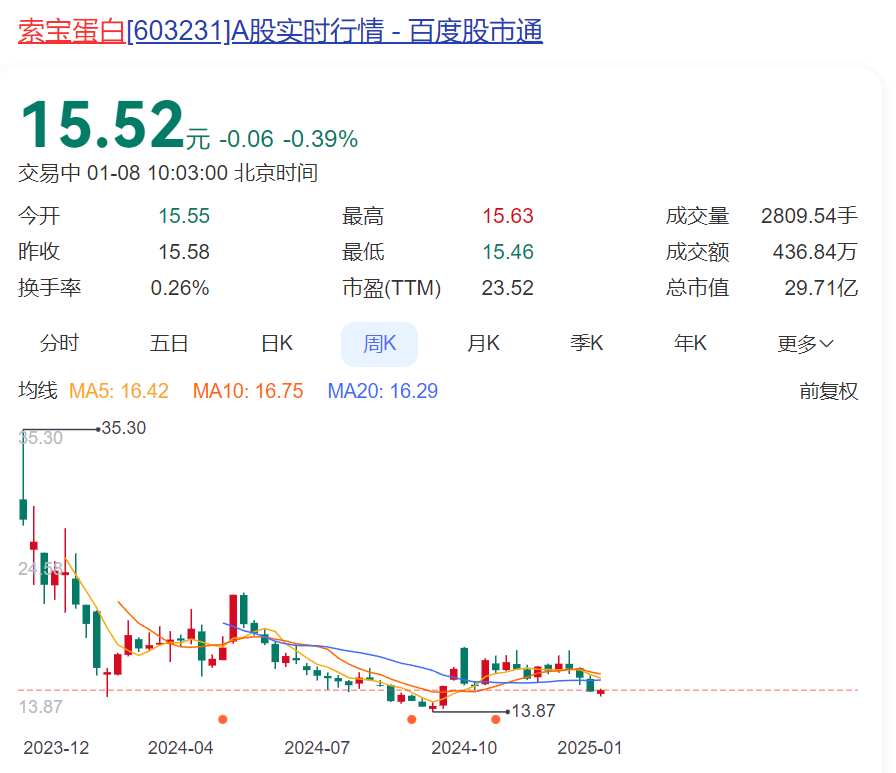The image size is (896, 773).
Task: Select the 周K chart tab
Action: (379, 344)
